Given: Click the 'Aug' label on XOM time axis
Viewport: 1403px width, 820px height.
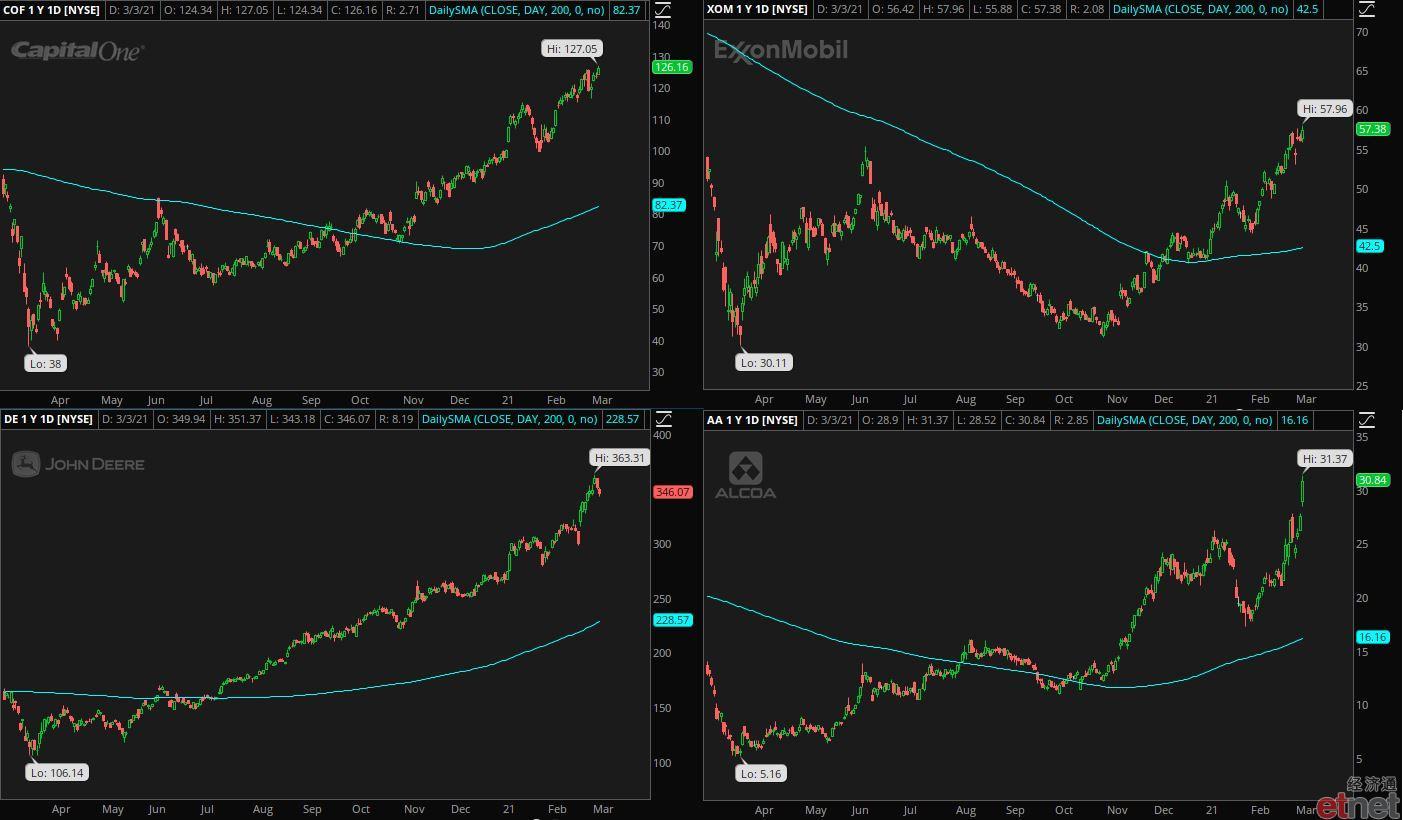Looking at the screenshot, I should [965, 399].
